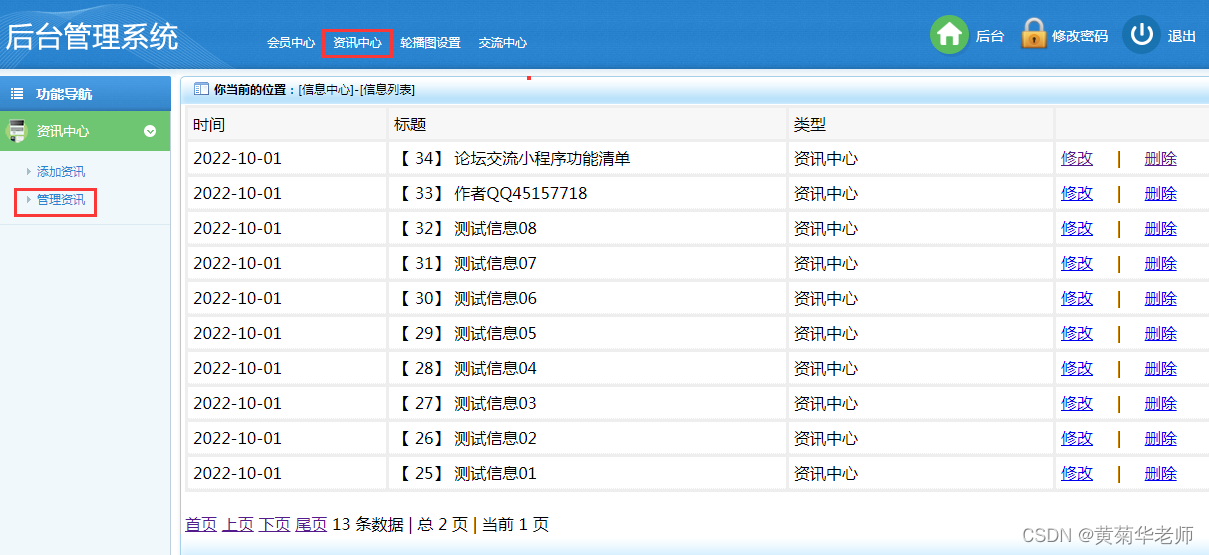The image size is (1209, 555).
Task: Click title 【34】论坛交流小程序功能清单
Action: coord(513,158)
